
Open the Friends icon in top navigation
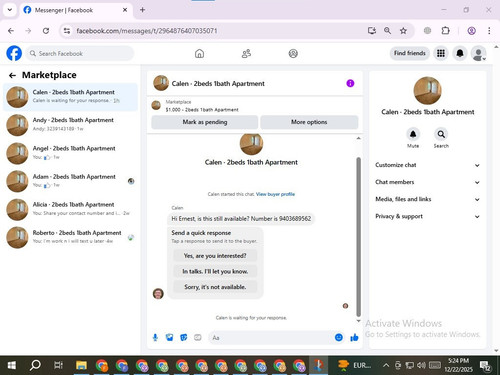[x=246, y=53]
